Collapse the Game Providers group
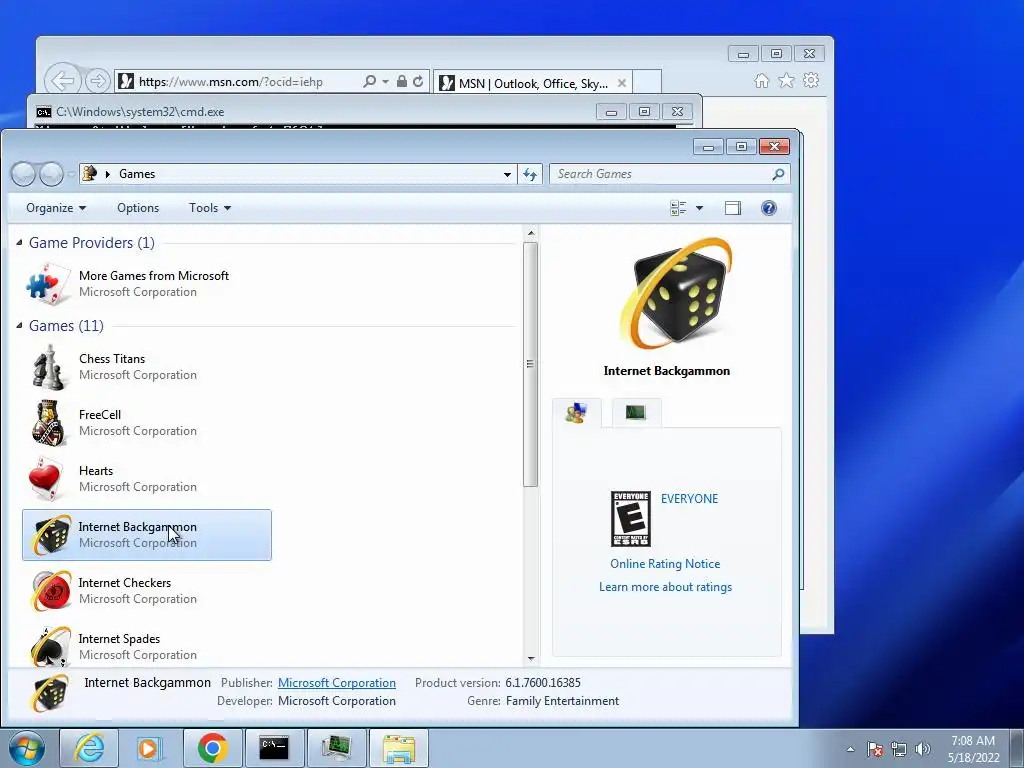 tap(19, 243)
